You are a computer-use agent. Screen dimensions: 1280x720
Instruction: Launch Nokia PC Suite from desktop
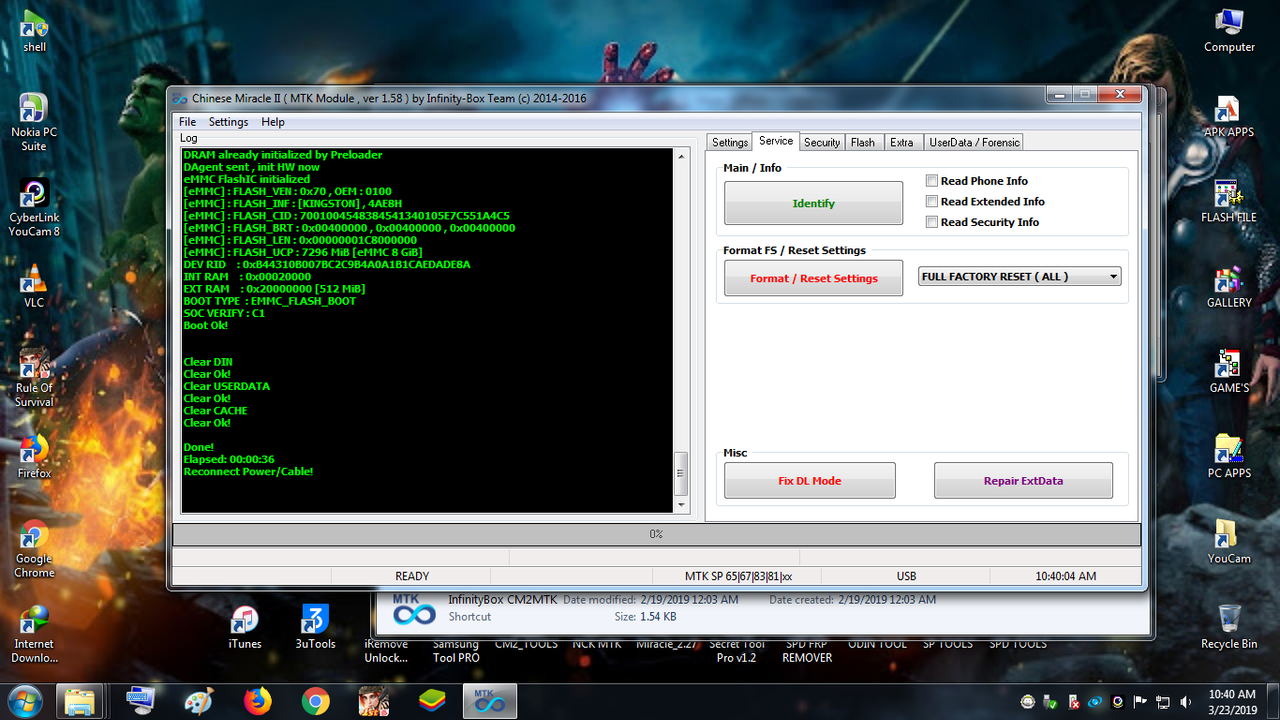point(34,122)
